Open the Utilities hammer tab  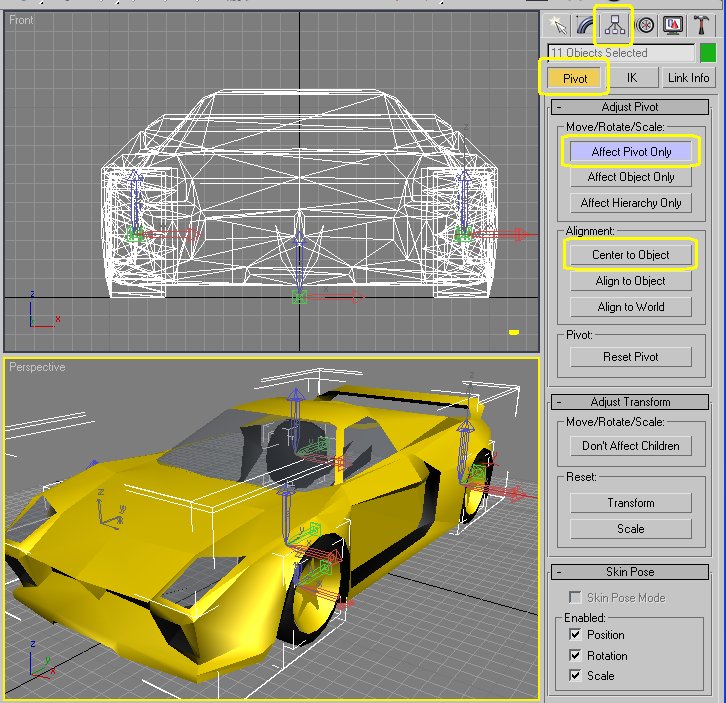pyautogui.click(x=702, y=24)
